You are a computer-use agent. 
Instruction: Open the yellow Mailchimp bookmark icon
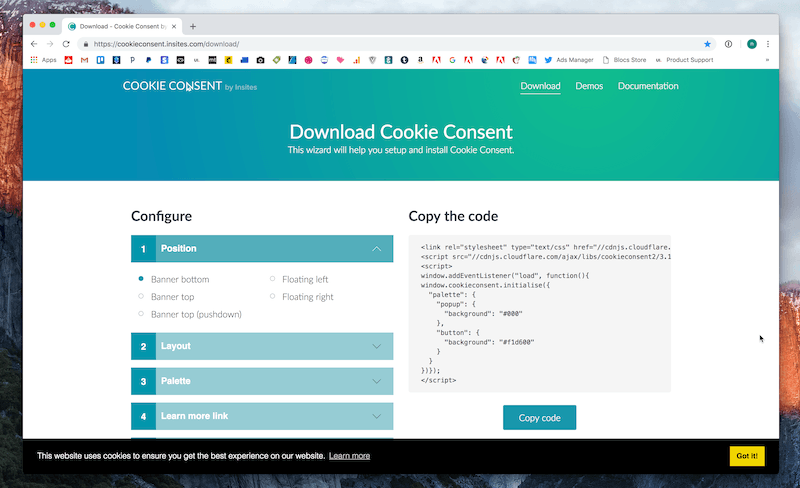[x=229, y=60]
